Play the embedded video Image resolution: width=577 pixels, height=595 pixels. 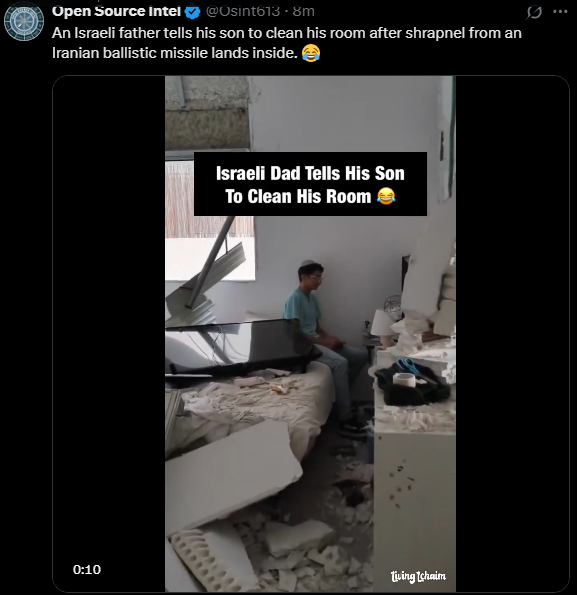[310, 334]
